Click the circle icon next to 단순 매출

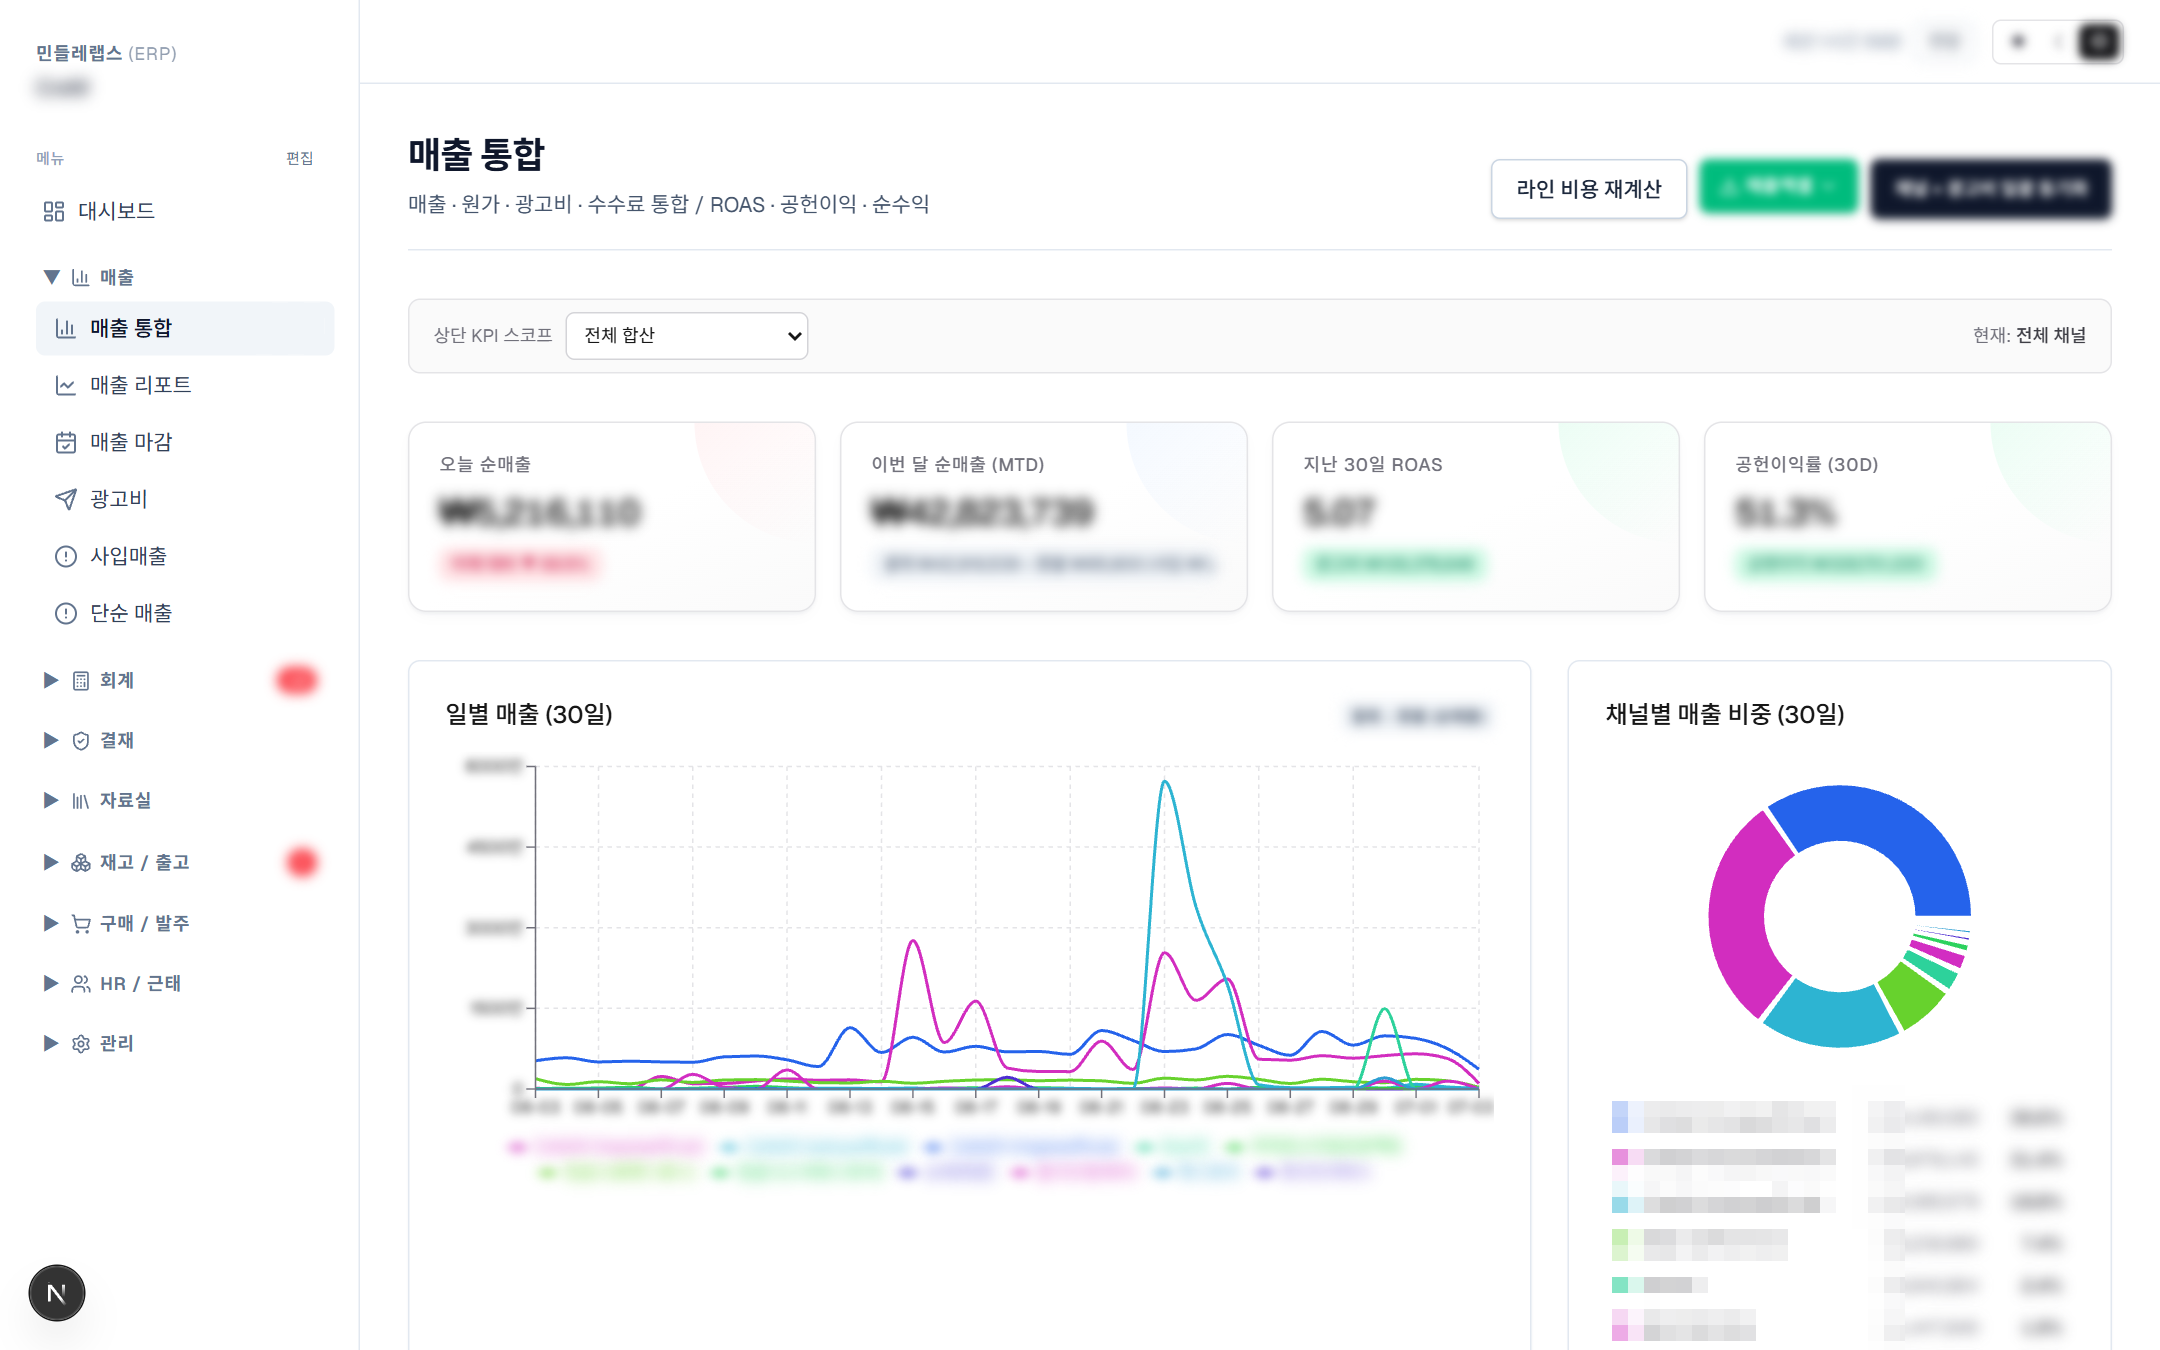click(66, 613)
